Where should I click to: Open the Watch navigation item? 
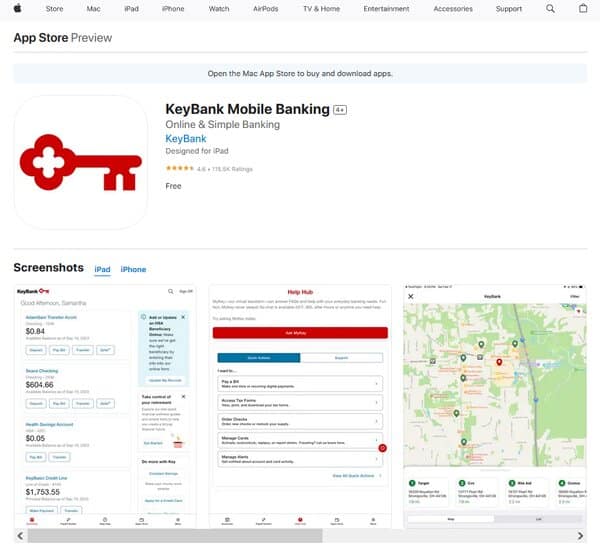[x=219, y=8]
